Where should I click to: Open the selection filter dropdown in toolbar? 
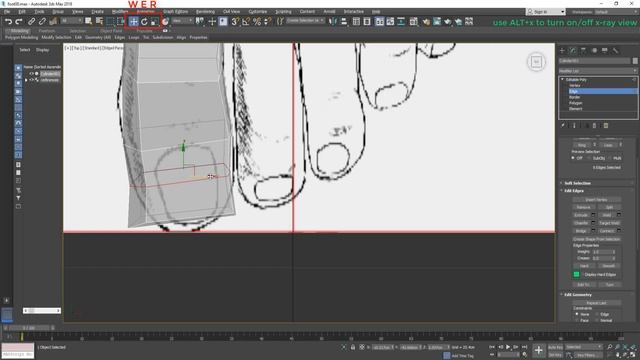pyautogui.click(x=71, y=21)
